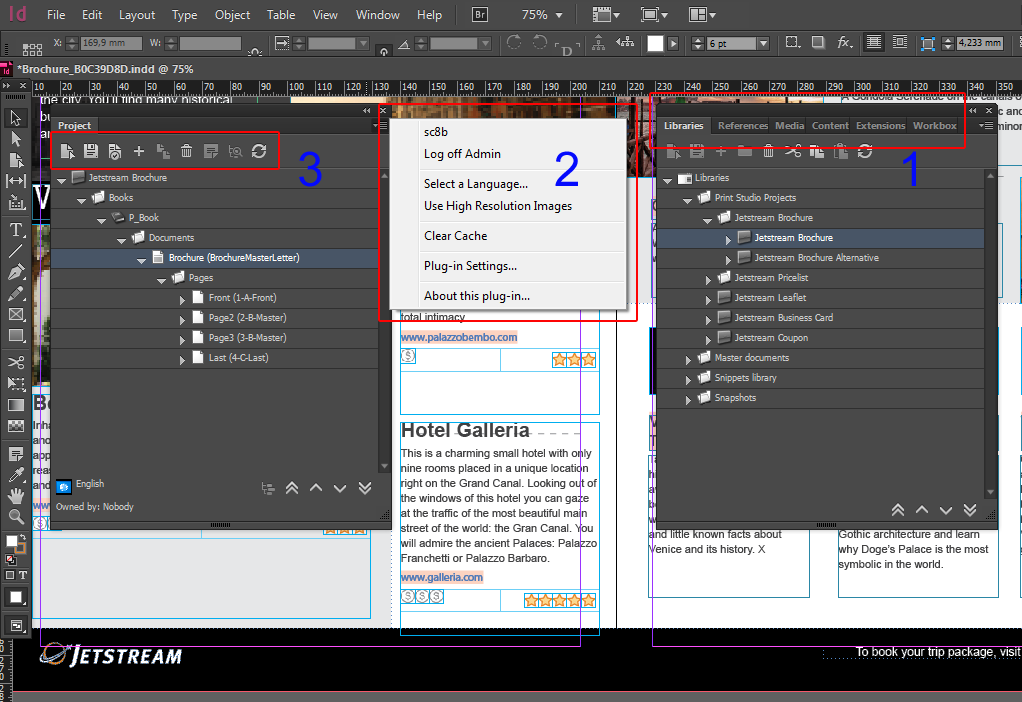Switch to the Workbox tab
Screen dimensions: 1022x702
pos(934,125)
